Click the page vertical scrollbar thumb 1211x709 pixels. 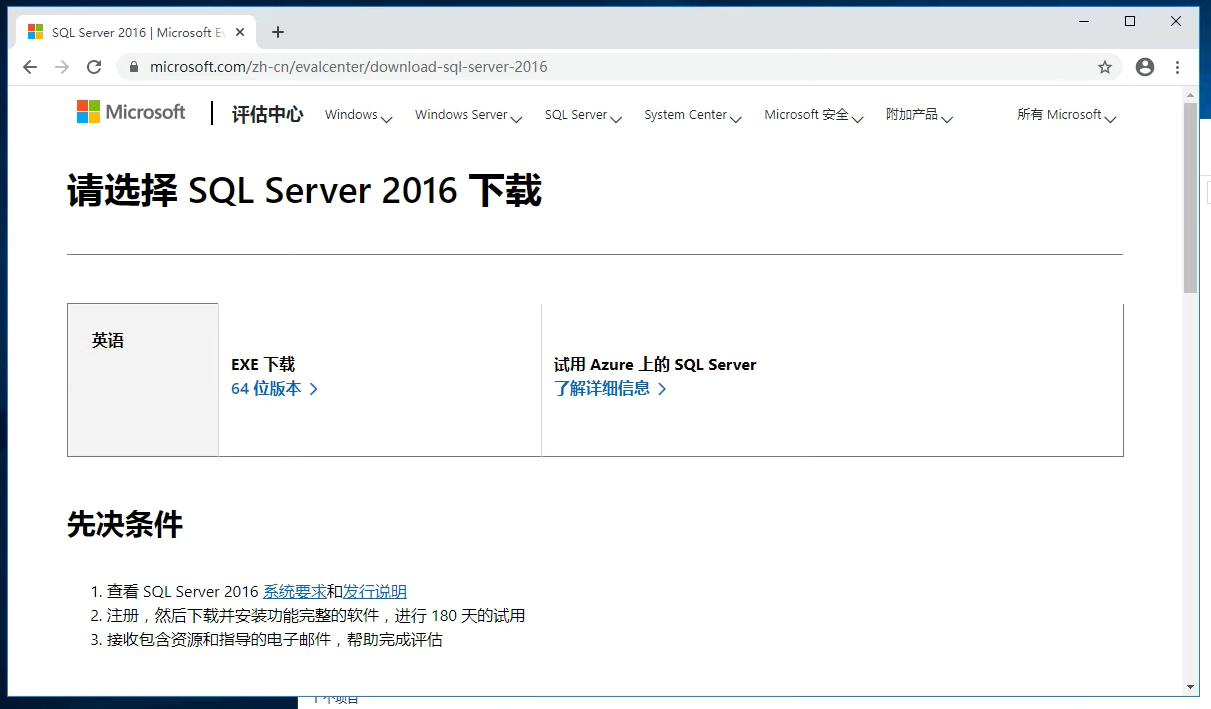click(1190, 197)
